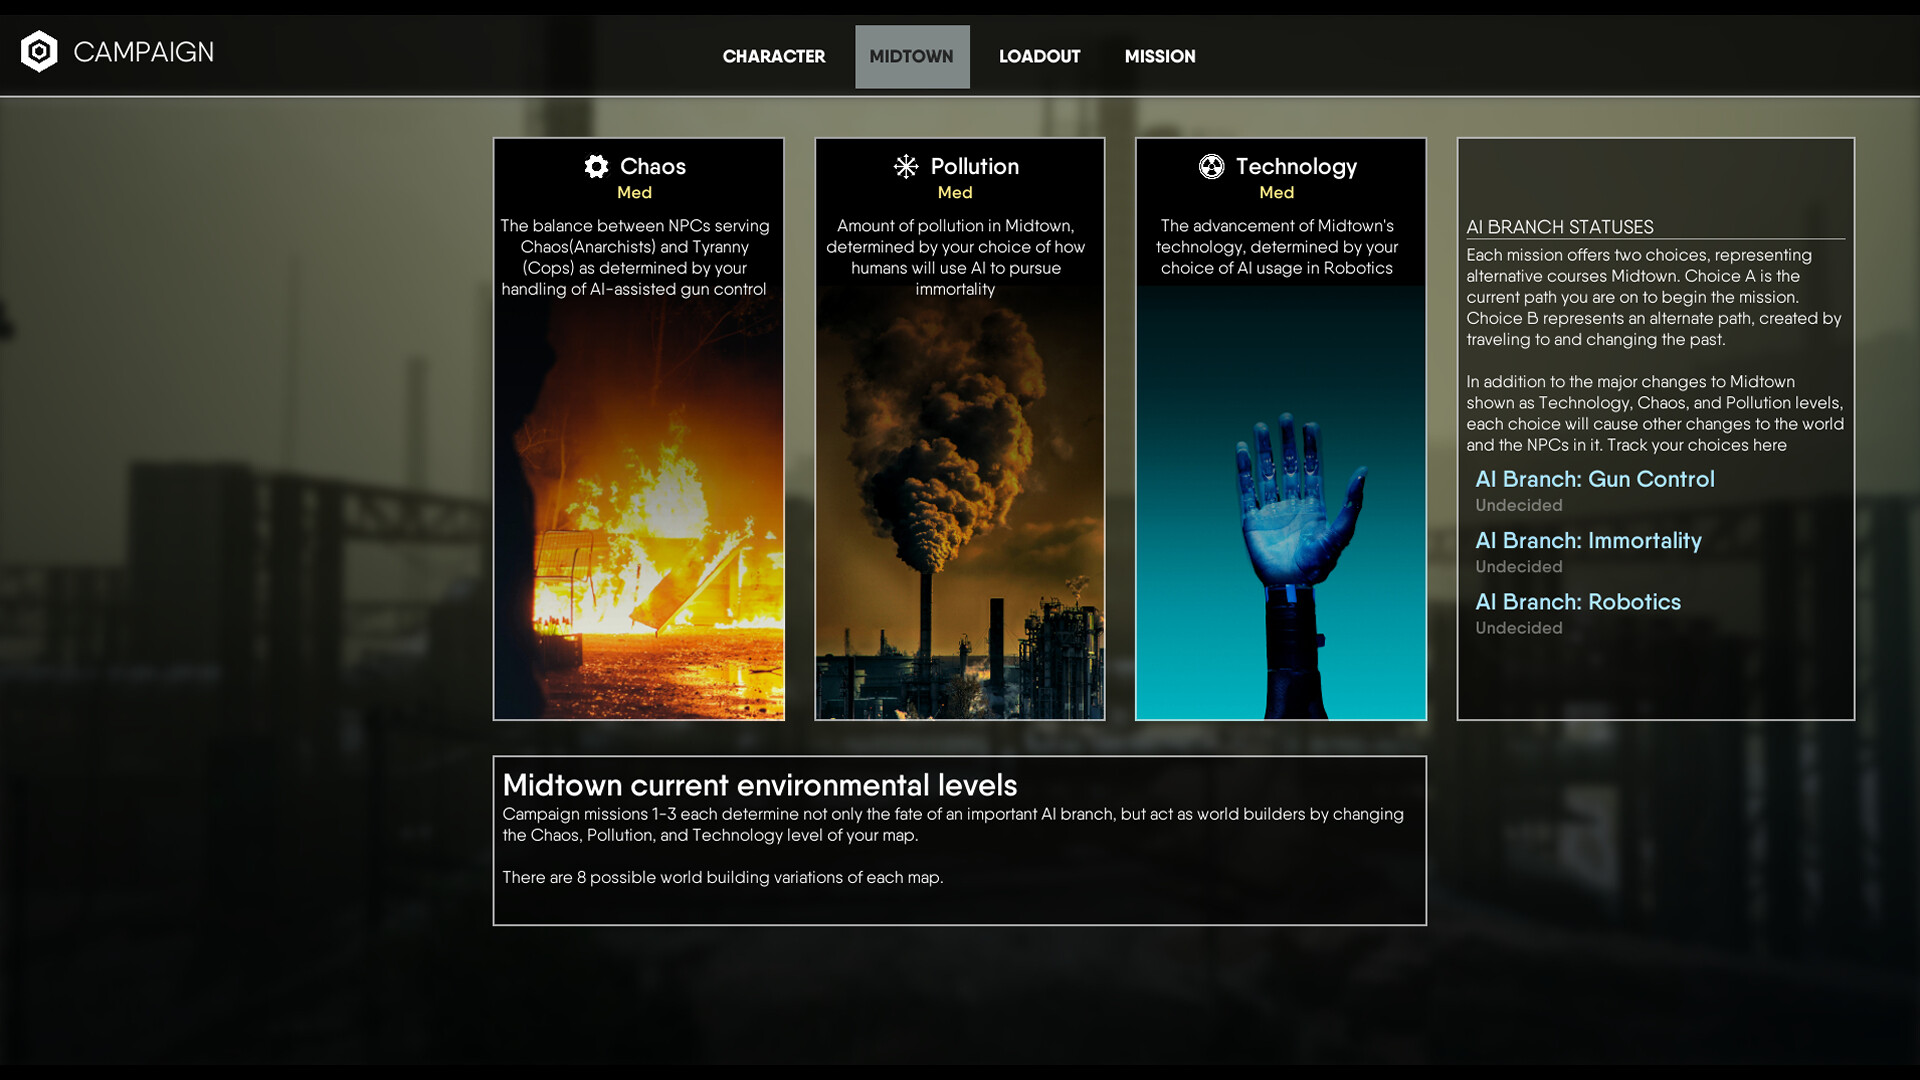
Task: Click the Pollution snowflake icon
Action: tap(906, 166)
